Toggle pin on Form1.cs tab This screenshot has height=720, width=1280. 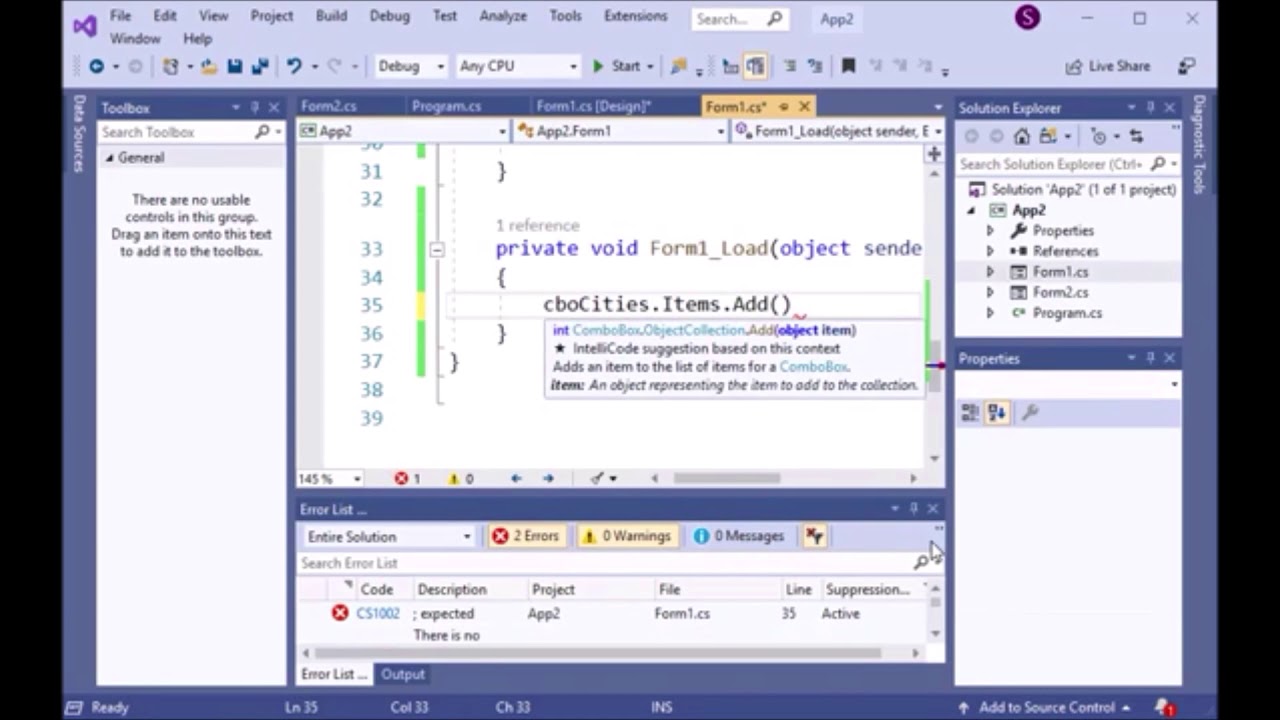pos(784,107)
